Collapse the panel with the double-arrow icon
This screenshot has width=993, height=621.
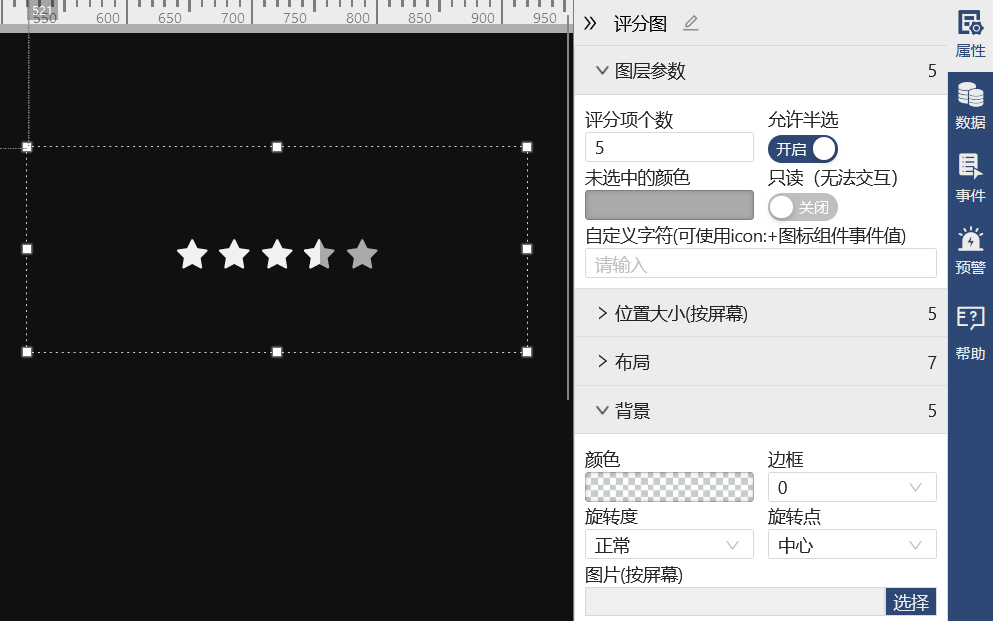click(590, 24)
